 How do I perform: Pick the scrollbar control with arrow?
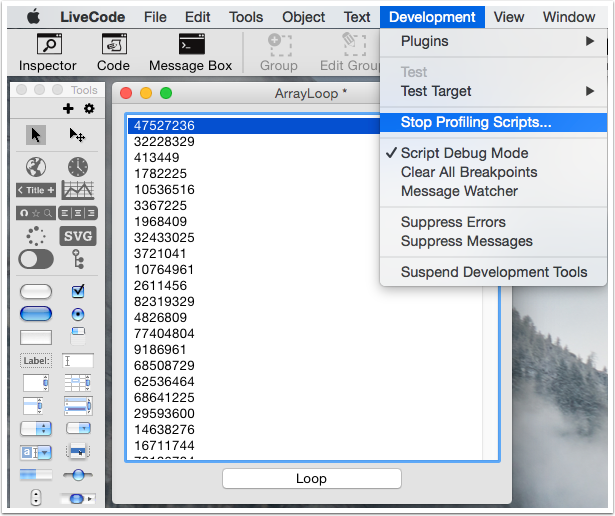click(x=78, y=498)
